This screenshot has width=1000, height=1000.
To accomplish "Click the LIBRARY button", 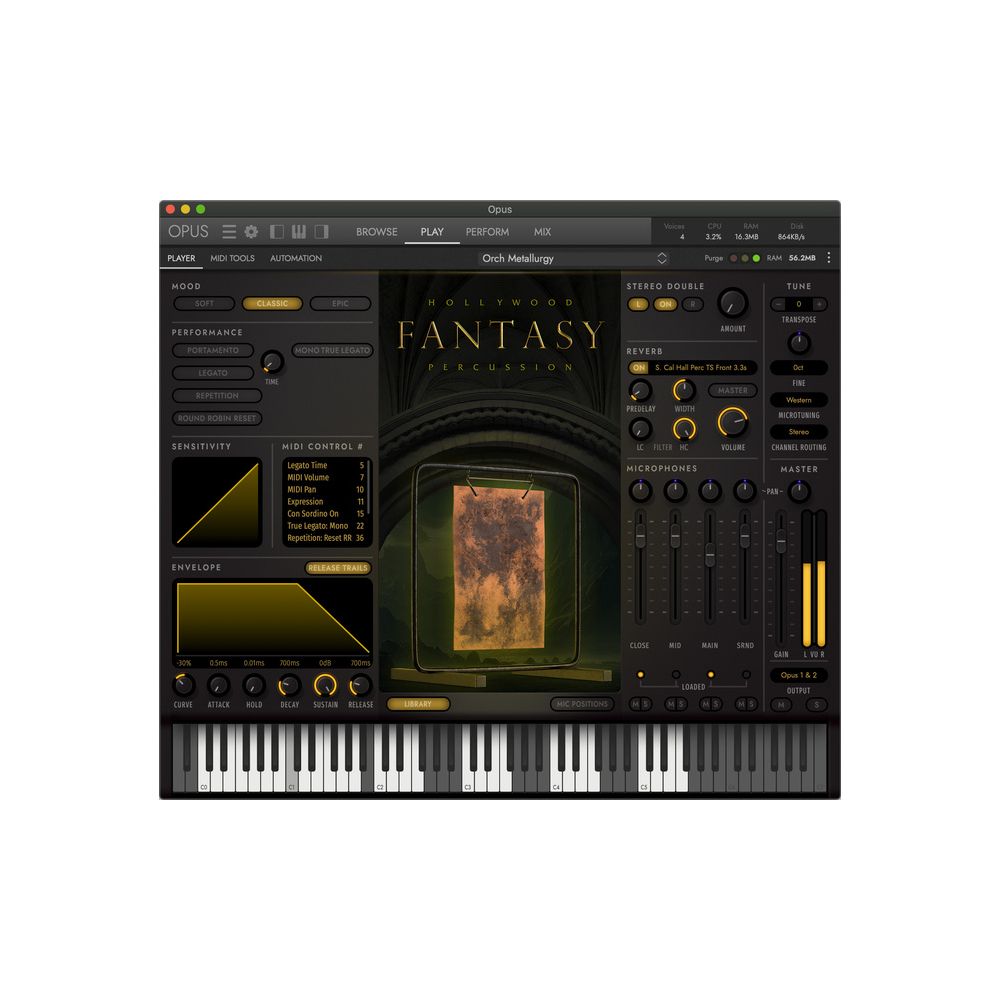I will [417, 704].
